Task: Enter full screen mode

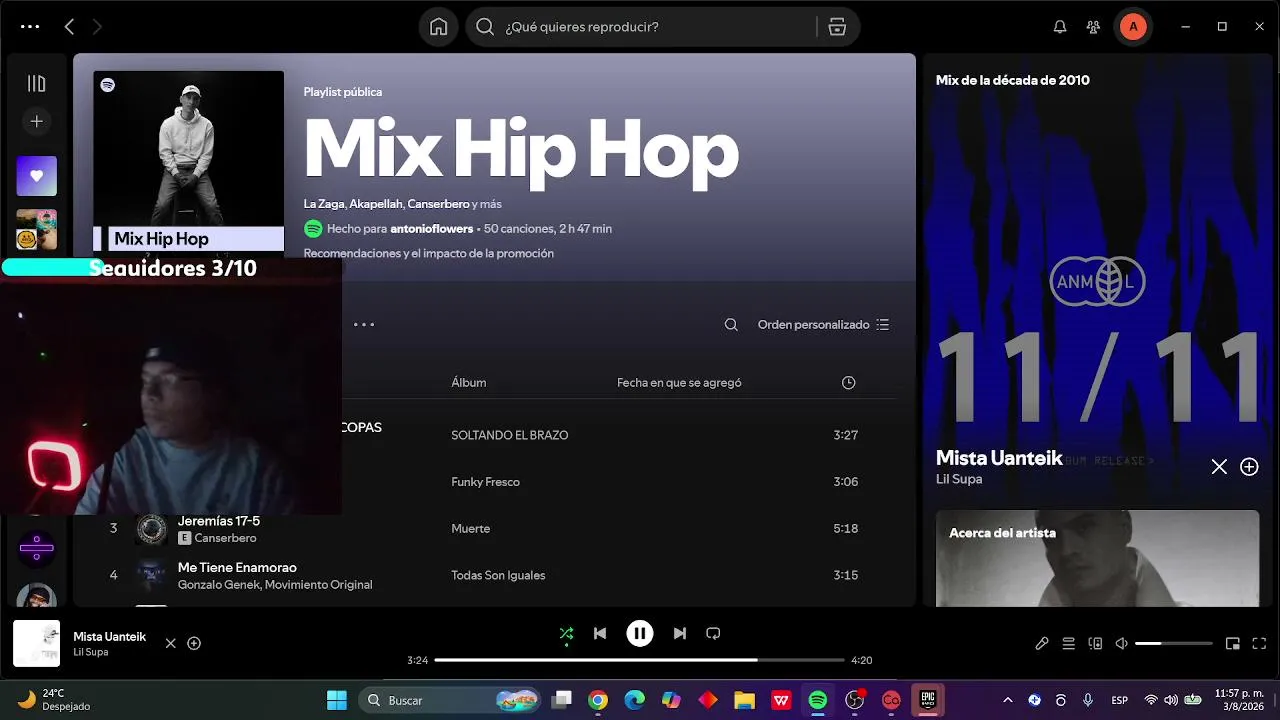Action: pyautogui.click(x=1259, y=643)
